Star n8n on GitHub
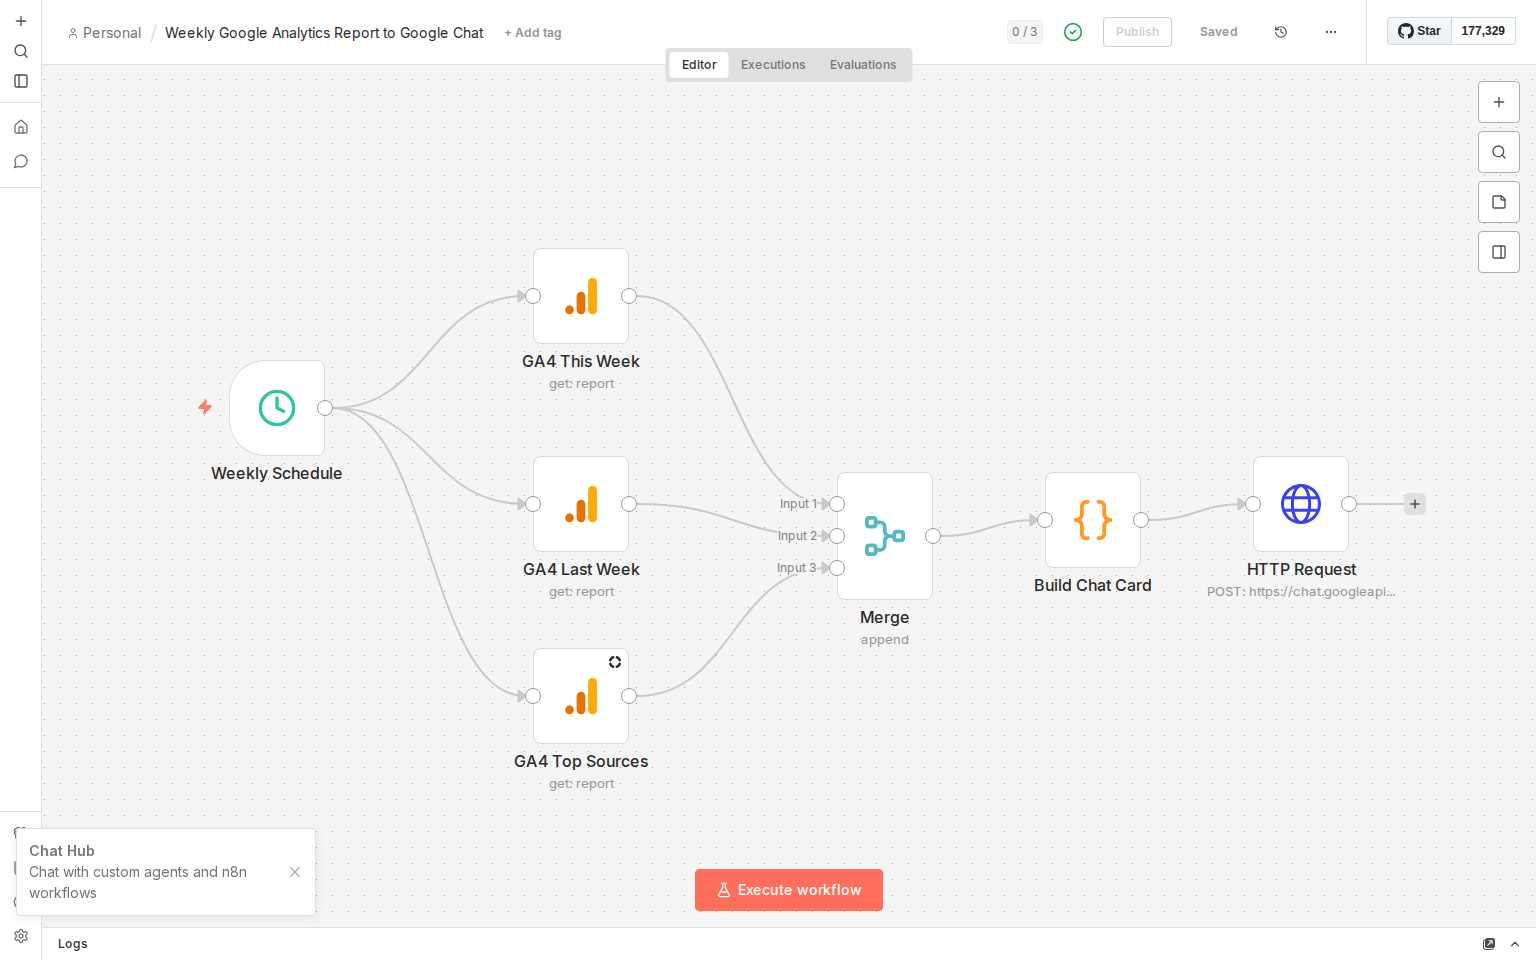 (x=1418, y=30)
